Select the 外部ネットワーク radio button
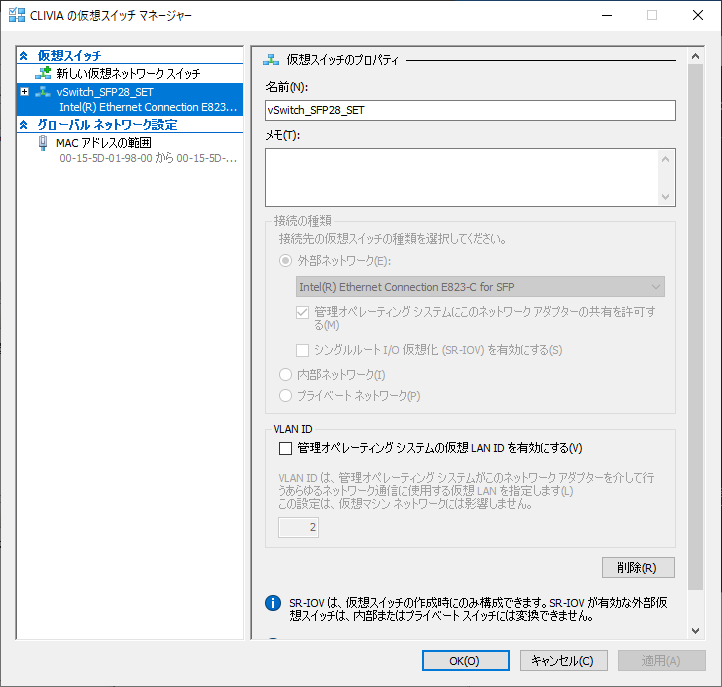 (x=285, y=261)
